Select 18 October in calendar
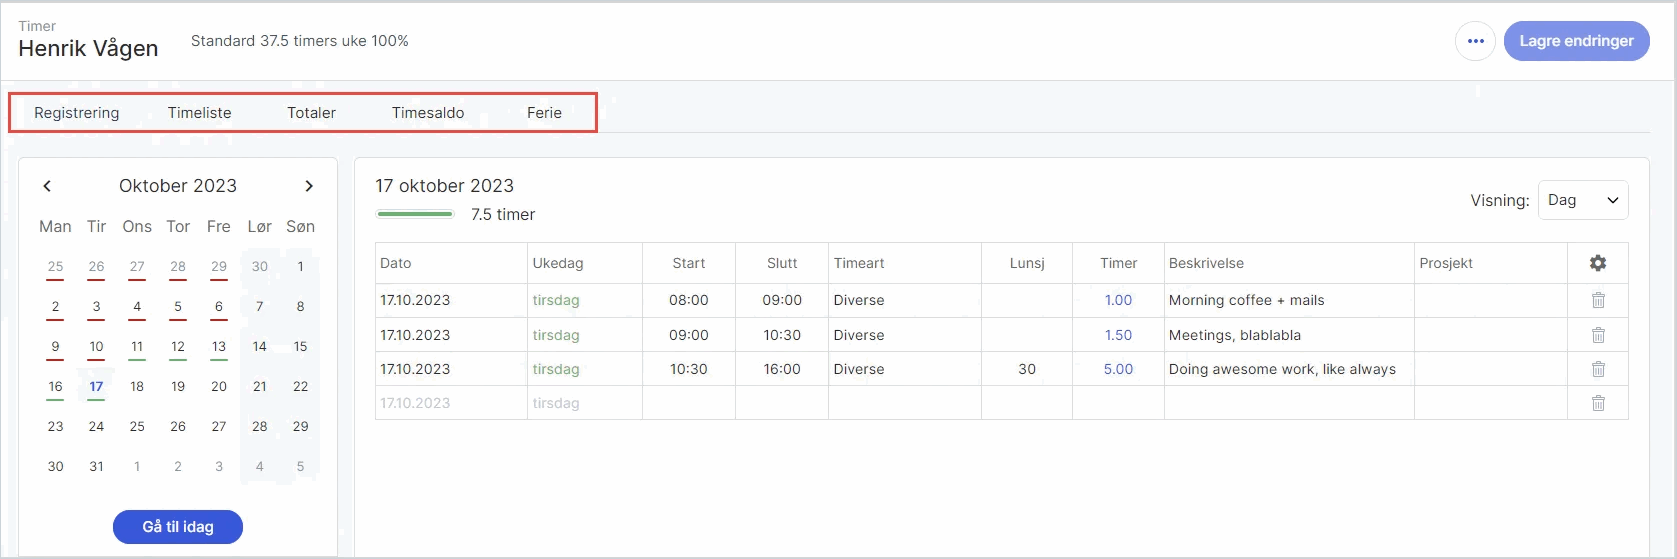 pos(137,387)
